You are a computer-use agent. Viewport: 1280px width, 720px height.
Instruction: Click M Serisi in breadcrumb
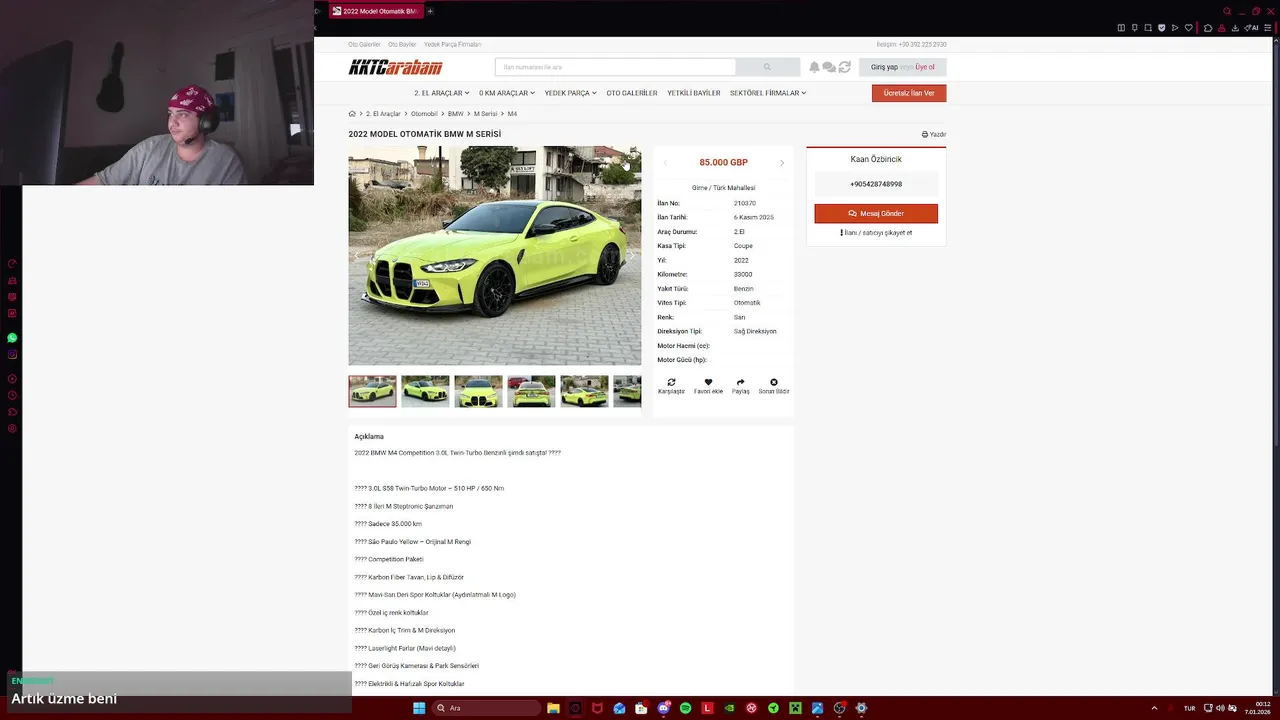pos(485,114)
